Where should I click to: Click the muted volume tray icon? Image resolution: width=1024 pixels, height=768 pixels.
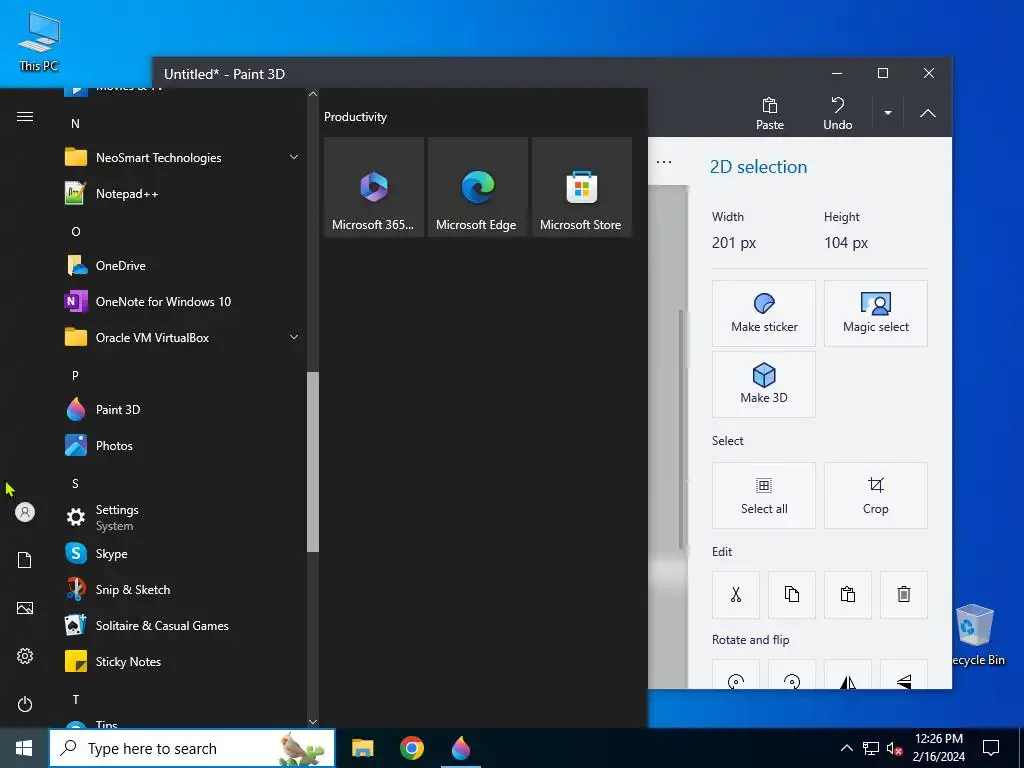coord(894,749)
